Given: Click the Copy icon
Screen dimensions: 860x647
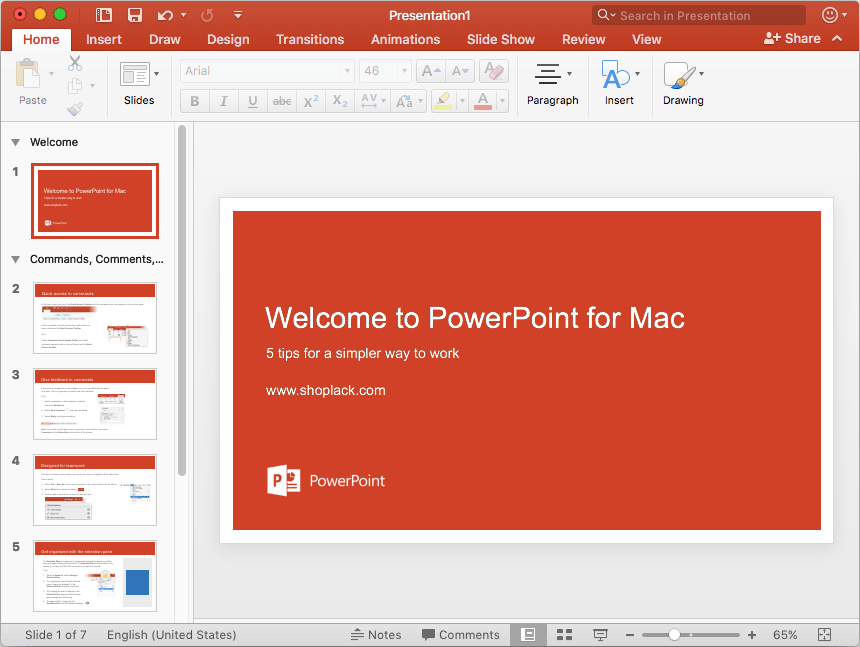Looking at the screenshot, I should (75, 86).
